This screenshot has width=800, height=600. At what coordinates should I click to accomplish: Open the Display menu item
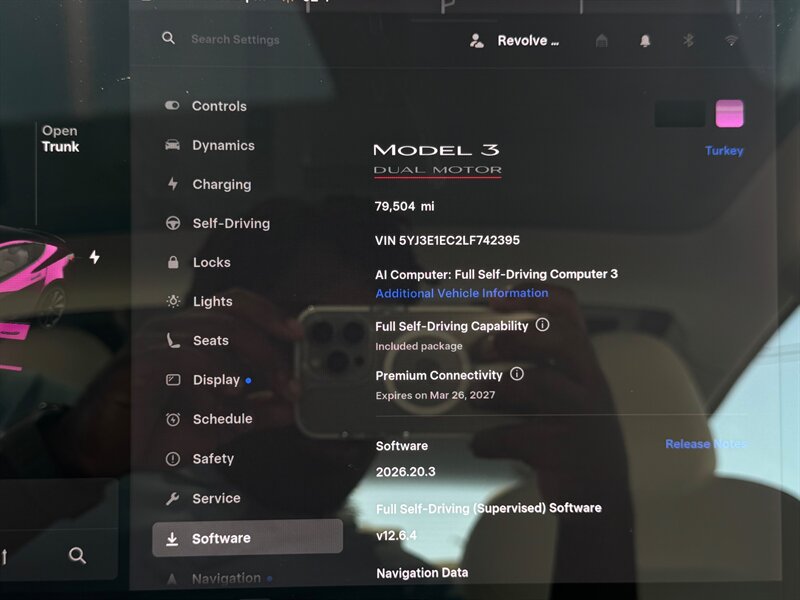pos(216,380)
